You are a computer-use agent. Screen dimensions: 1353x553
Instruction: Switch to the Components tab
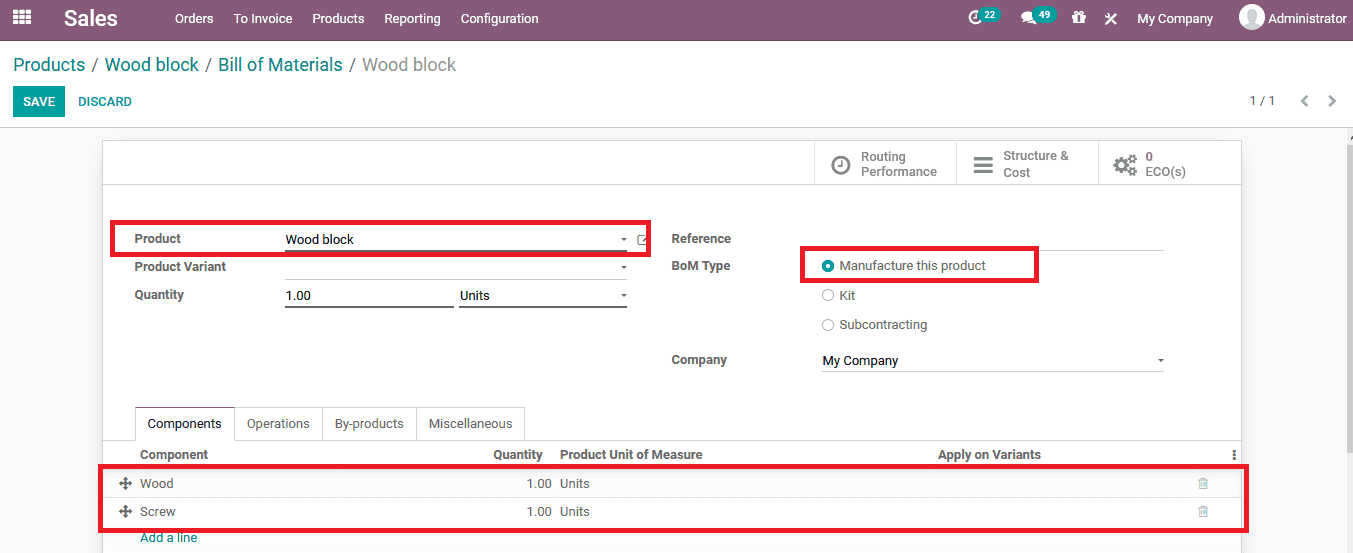185,424
